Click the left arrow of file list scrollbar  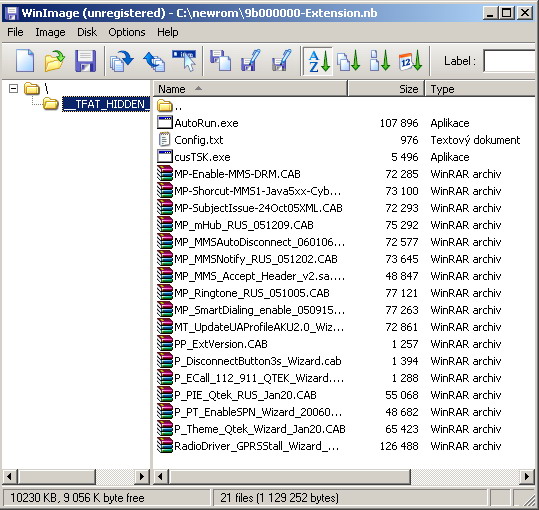tap(160, 476)
